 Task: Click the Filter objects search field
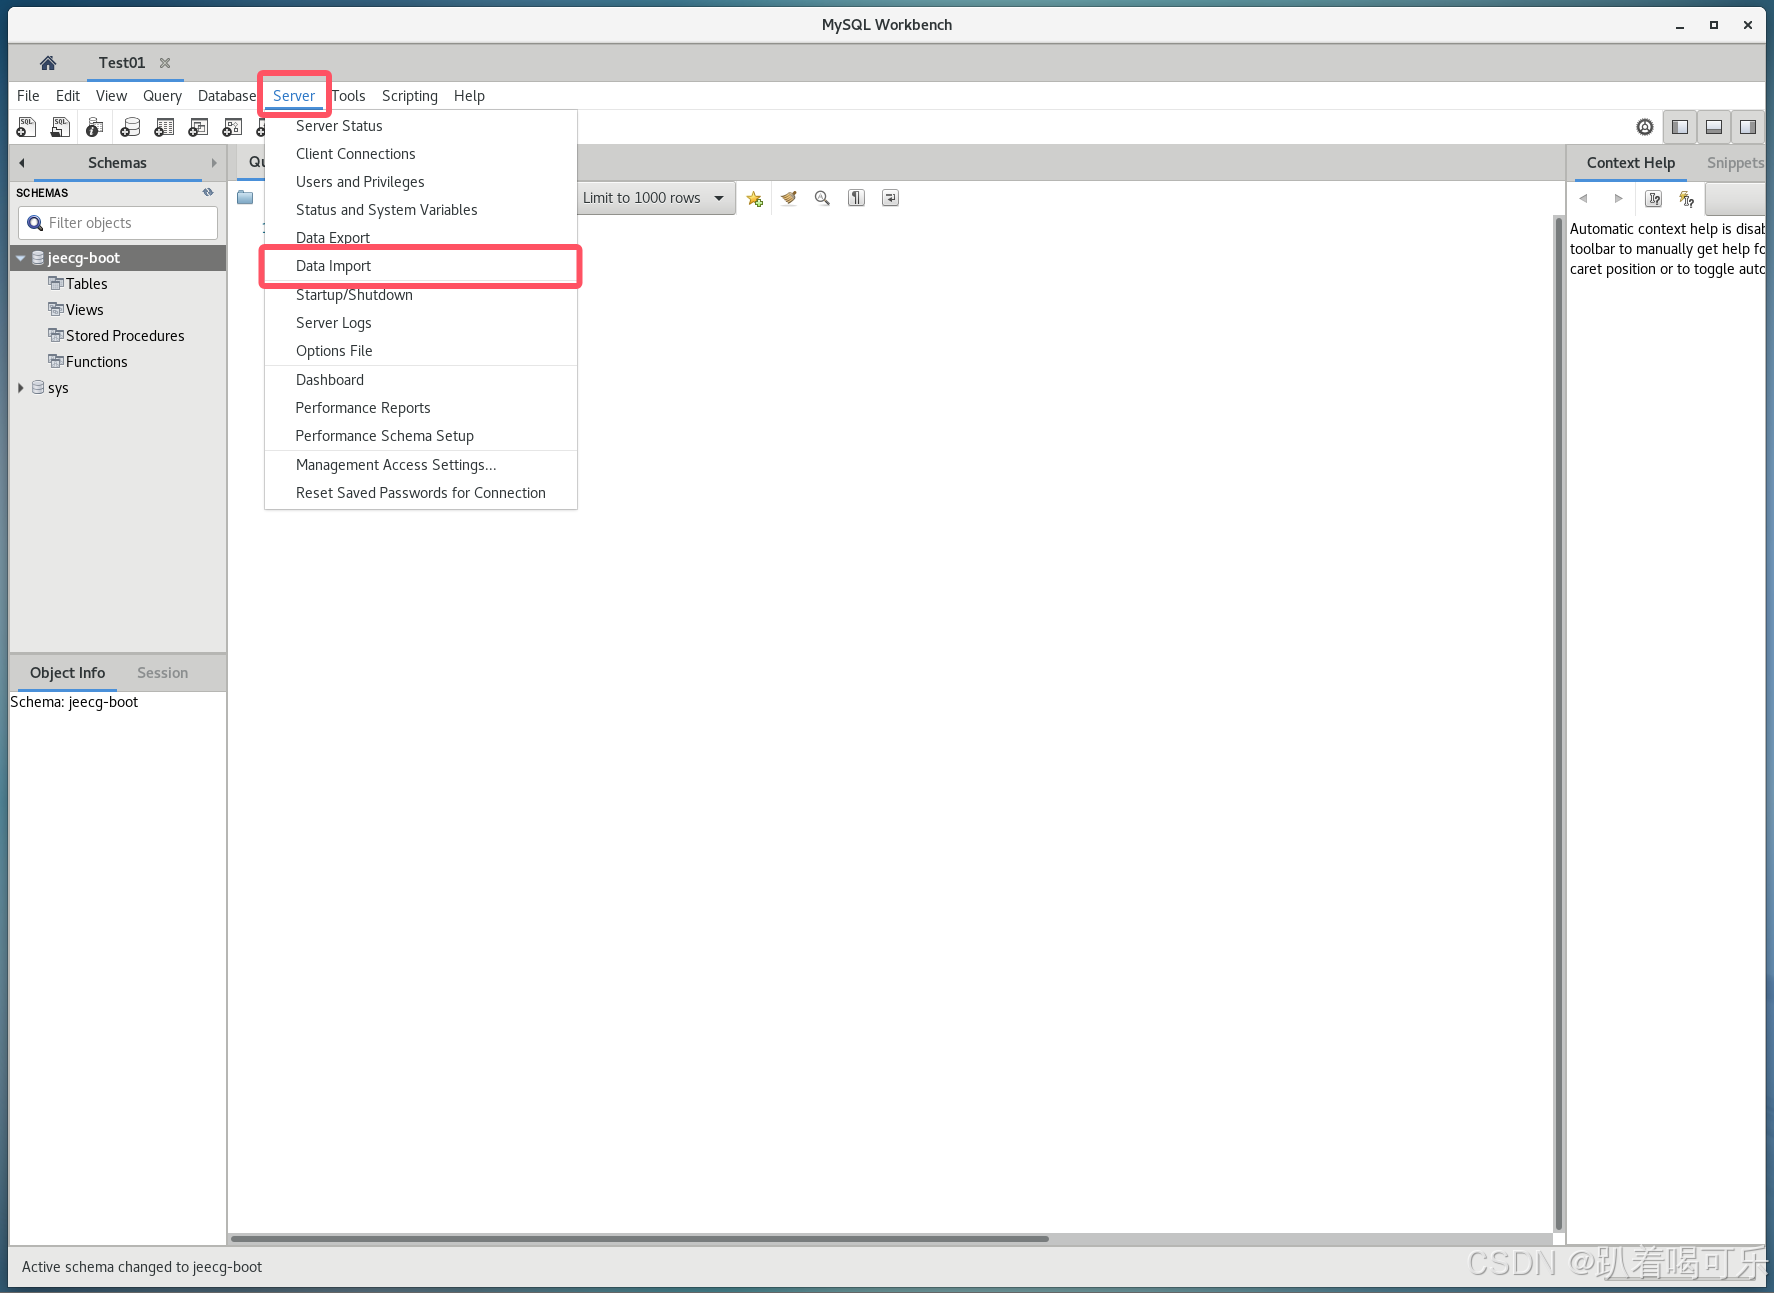tap(118, 223)
